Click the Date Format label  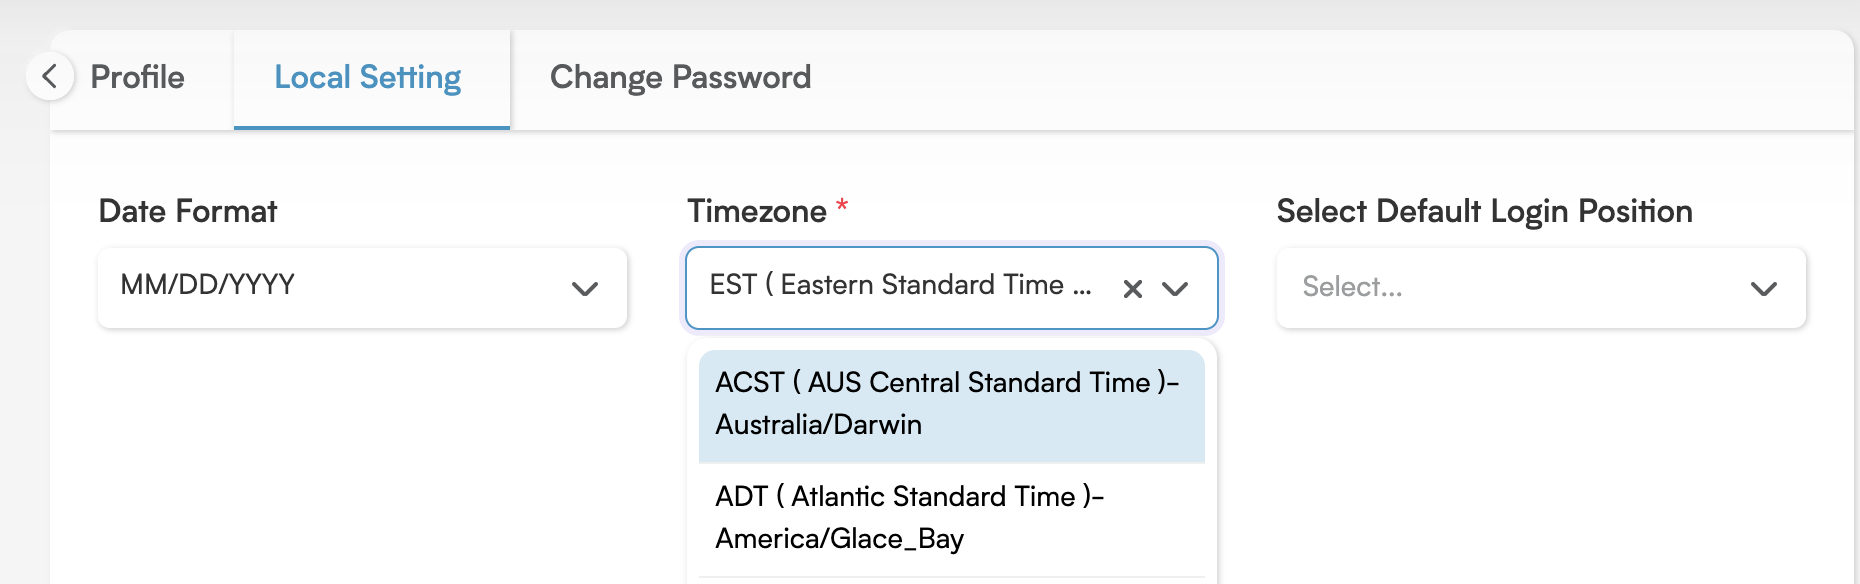tap(188, 211)
